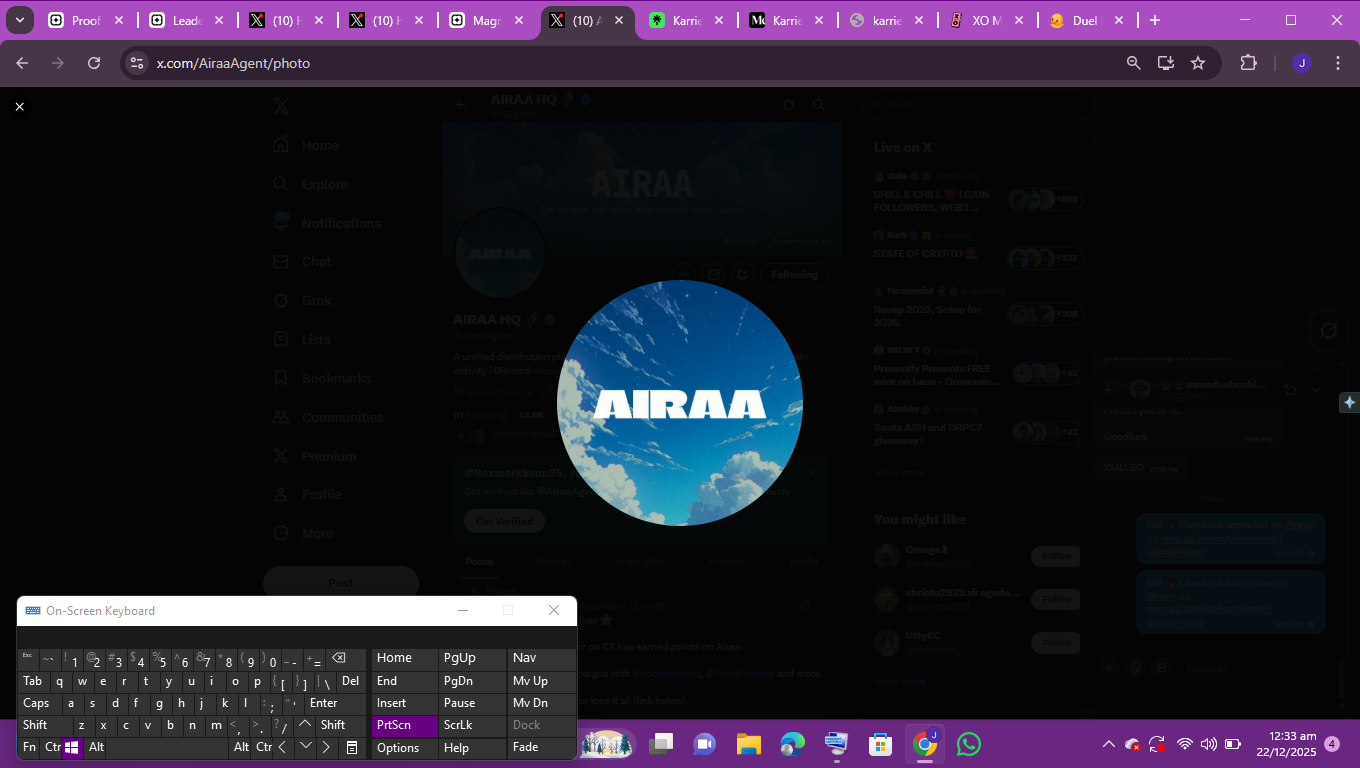The height and width of the screenshot is (768, 1360).
Task: Reload the current page
Action: click(94, 63)
